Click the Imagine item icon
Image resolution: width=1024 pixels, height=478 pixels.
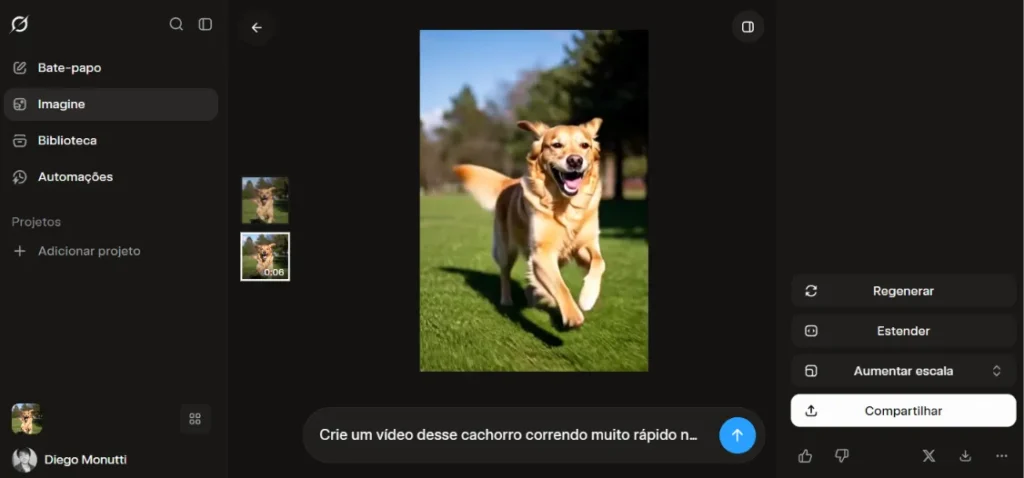[20, 104]
